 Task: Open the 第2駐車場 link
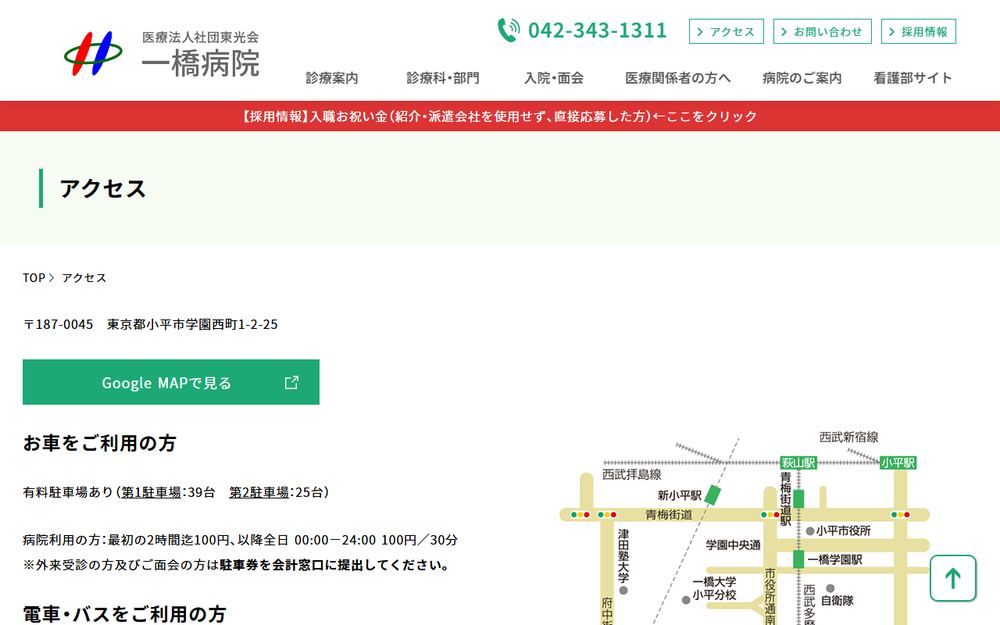[259, 492]
